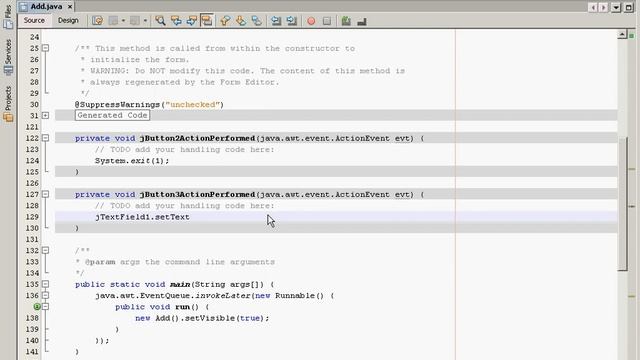Image resolution: width=640 pixels, height=360 pixels.
Task: Shift the line left
Action: tap(276, 20)
